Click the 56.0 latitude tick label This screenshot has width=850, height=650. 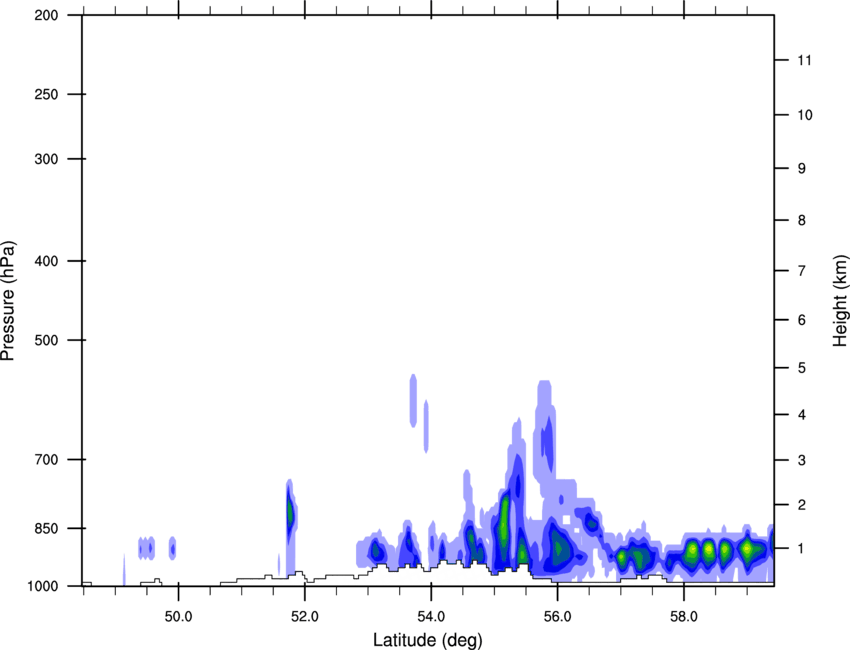point(557,617)
